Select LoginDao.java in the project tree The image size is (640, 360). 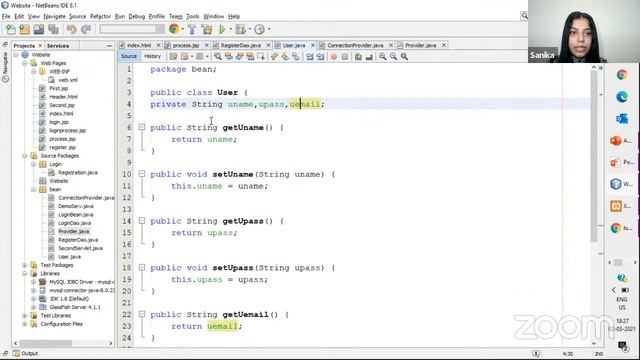coord(74,223)
